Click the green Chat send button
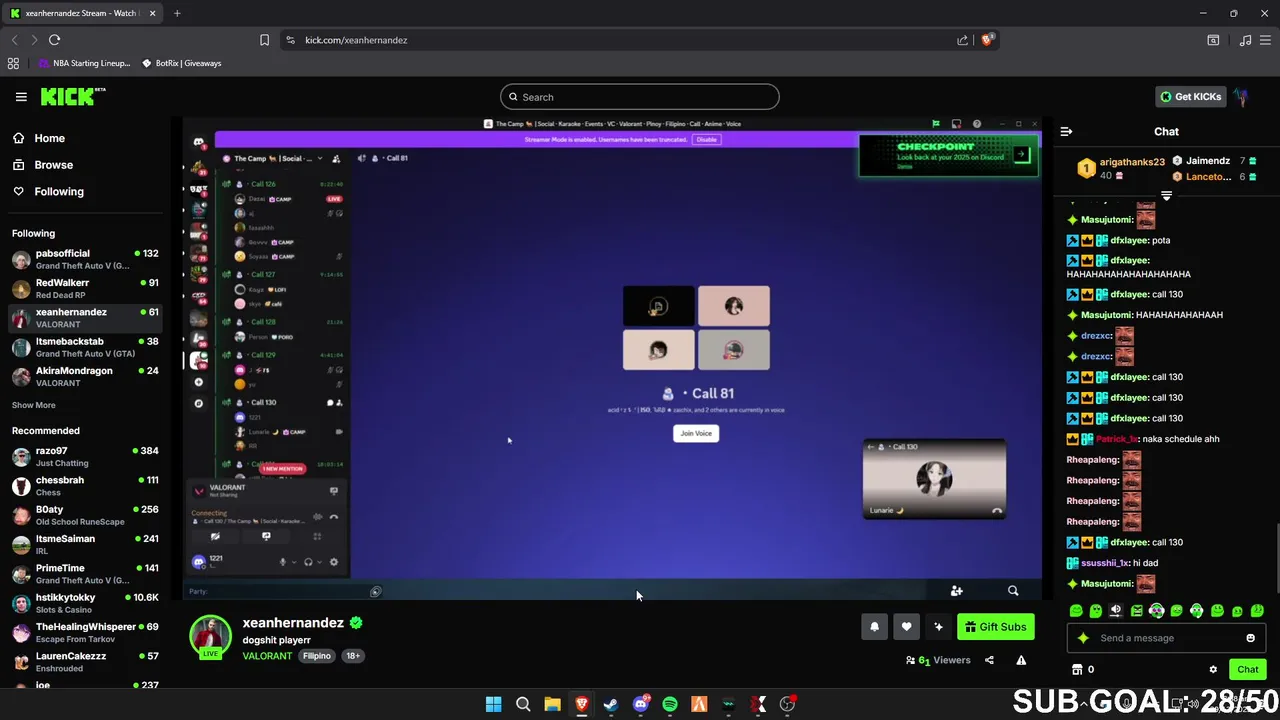 (x=1247, y=670)
